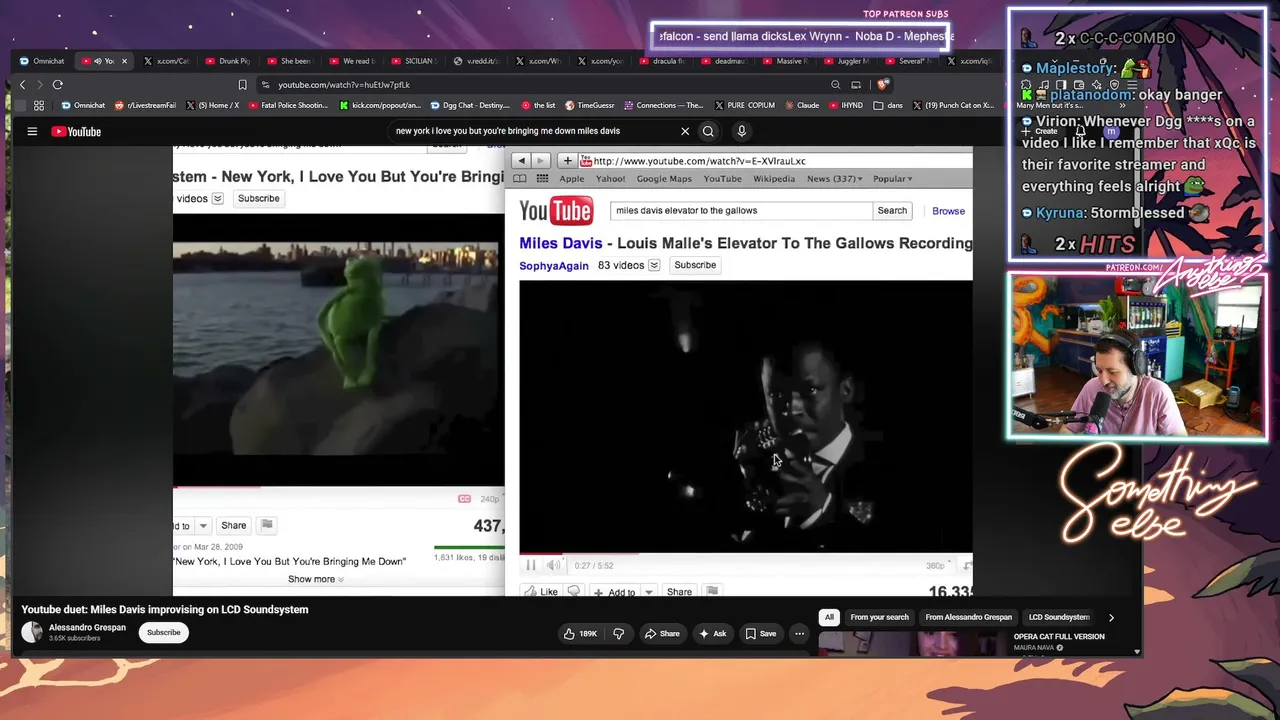This screenshot has width=1280, height=720.
Task: Show more filter chips with the right chevron
Action: (x=1110, y=618)
